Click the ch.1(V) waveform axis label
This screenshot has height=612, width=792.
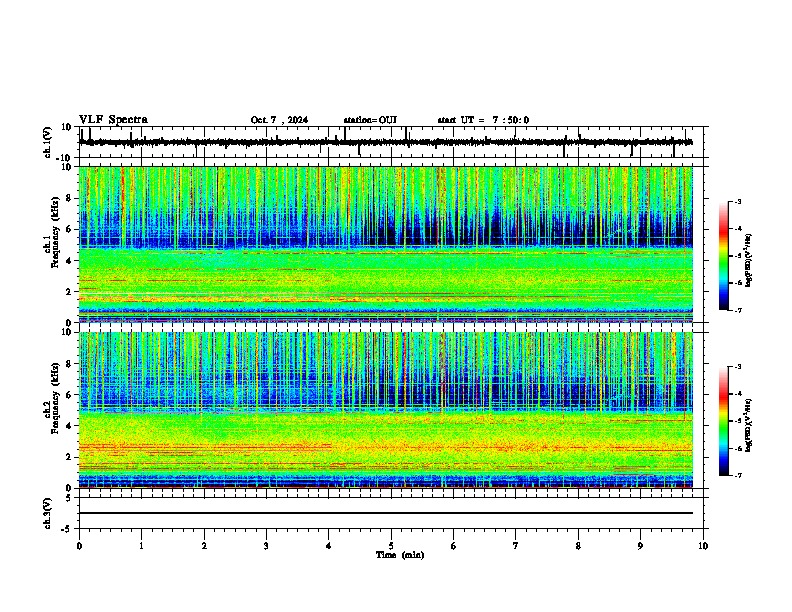pos(48,142)
